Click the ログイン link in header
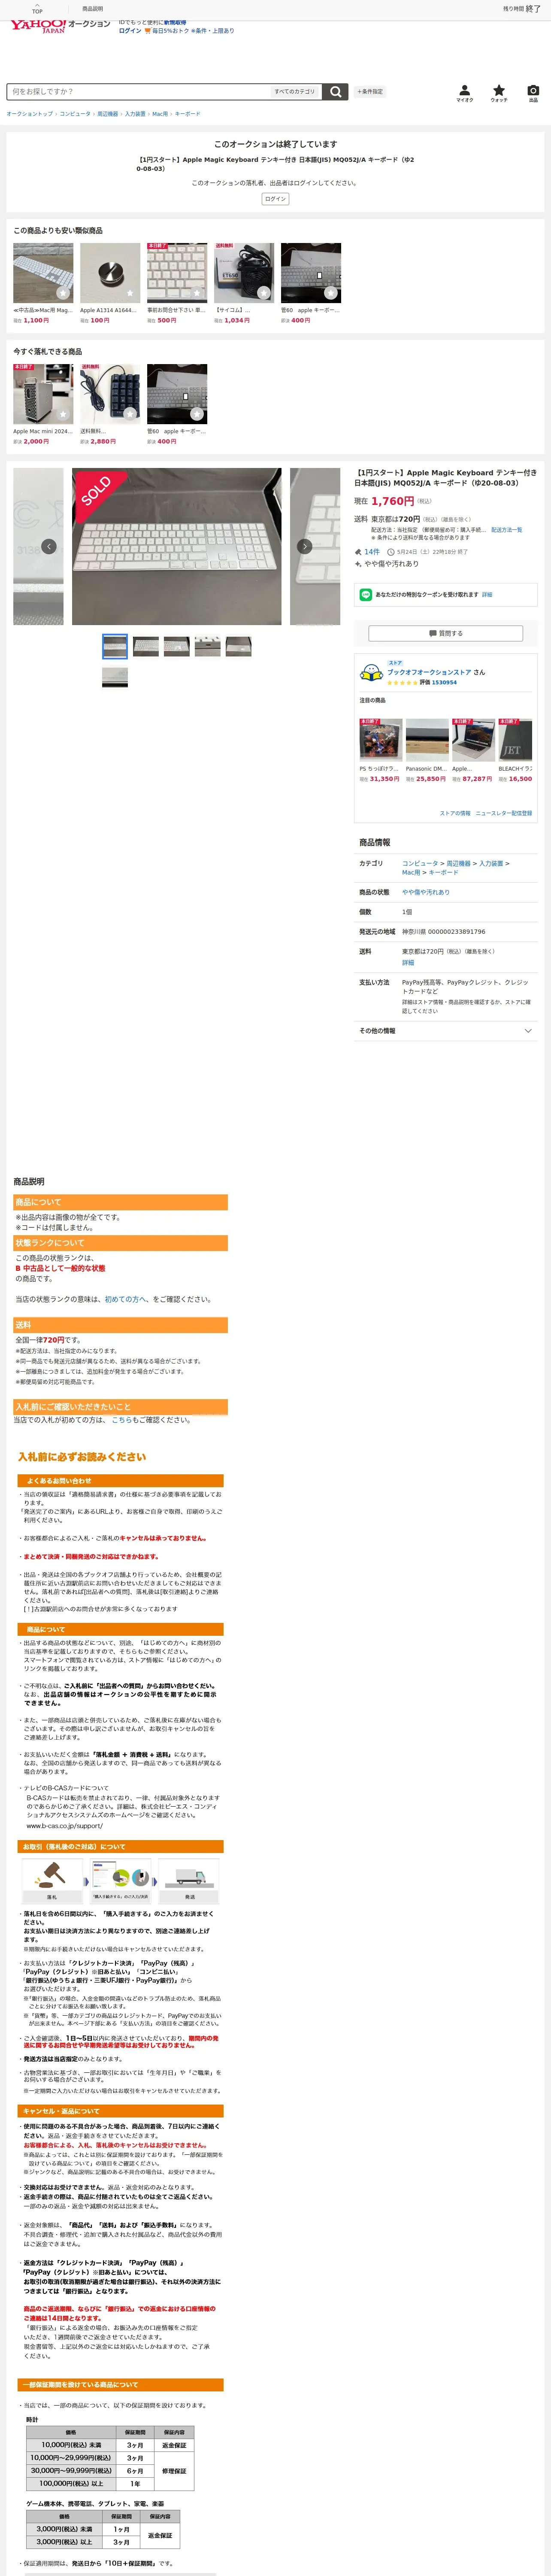Screen dimensions: 551x2576 (x=130, y=31)
